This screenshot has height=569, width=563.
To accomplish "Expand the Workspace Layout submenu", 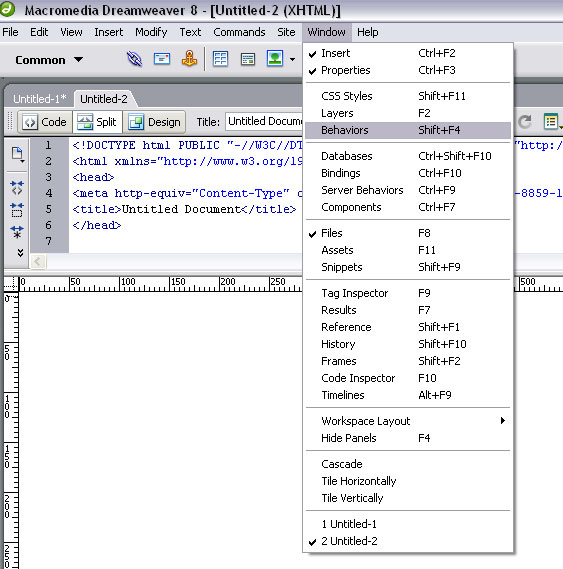I will [408, 421].
